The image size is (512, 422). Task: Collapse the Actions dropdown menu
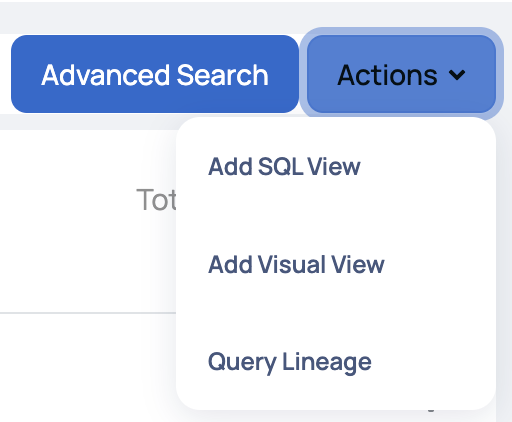401,74
